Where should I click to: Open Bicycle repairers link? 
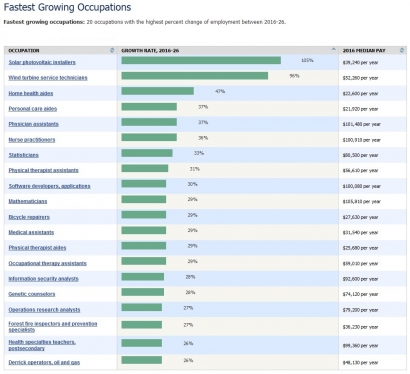29,217
